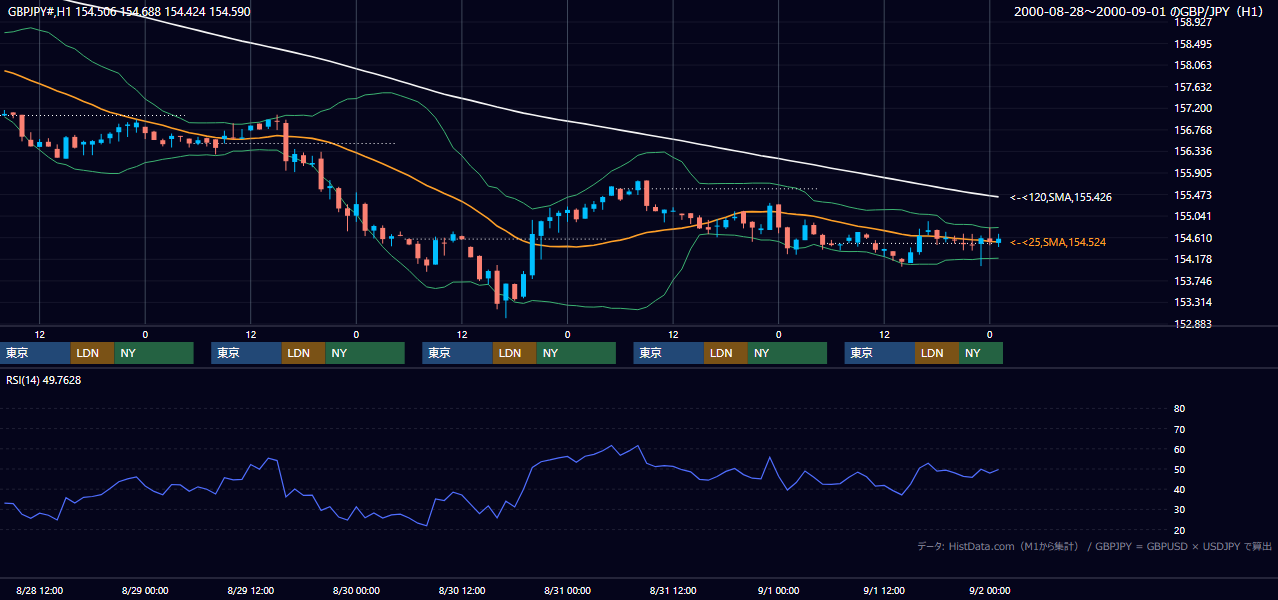Select the LDN session bar for 8/30
Viewport: 1278px width, 600px height.
point(514,353)
